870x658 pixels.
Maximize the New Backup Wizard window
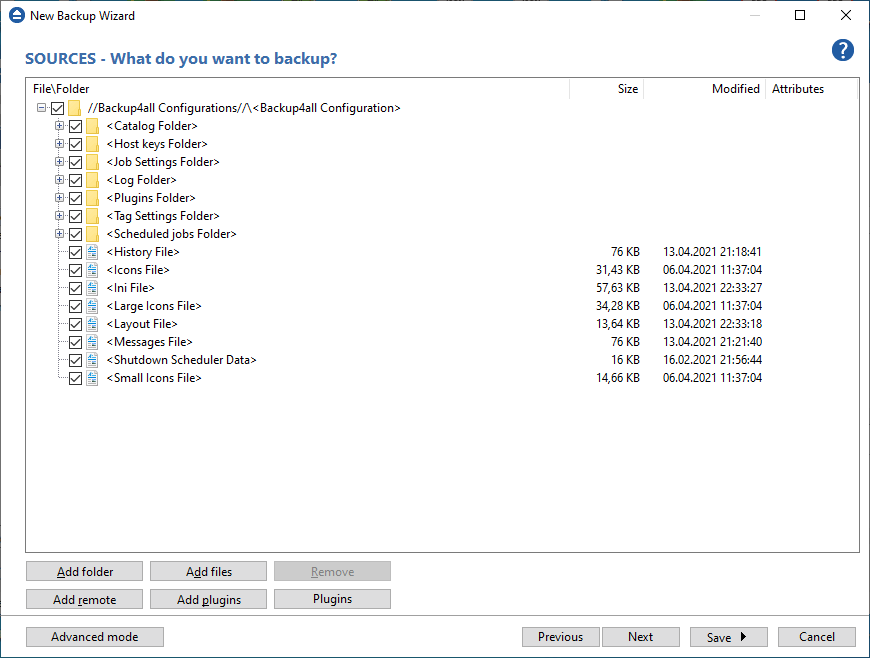800,16
